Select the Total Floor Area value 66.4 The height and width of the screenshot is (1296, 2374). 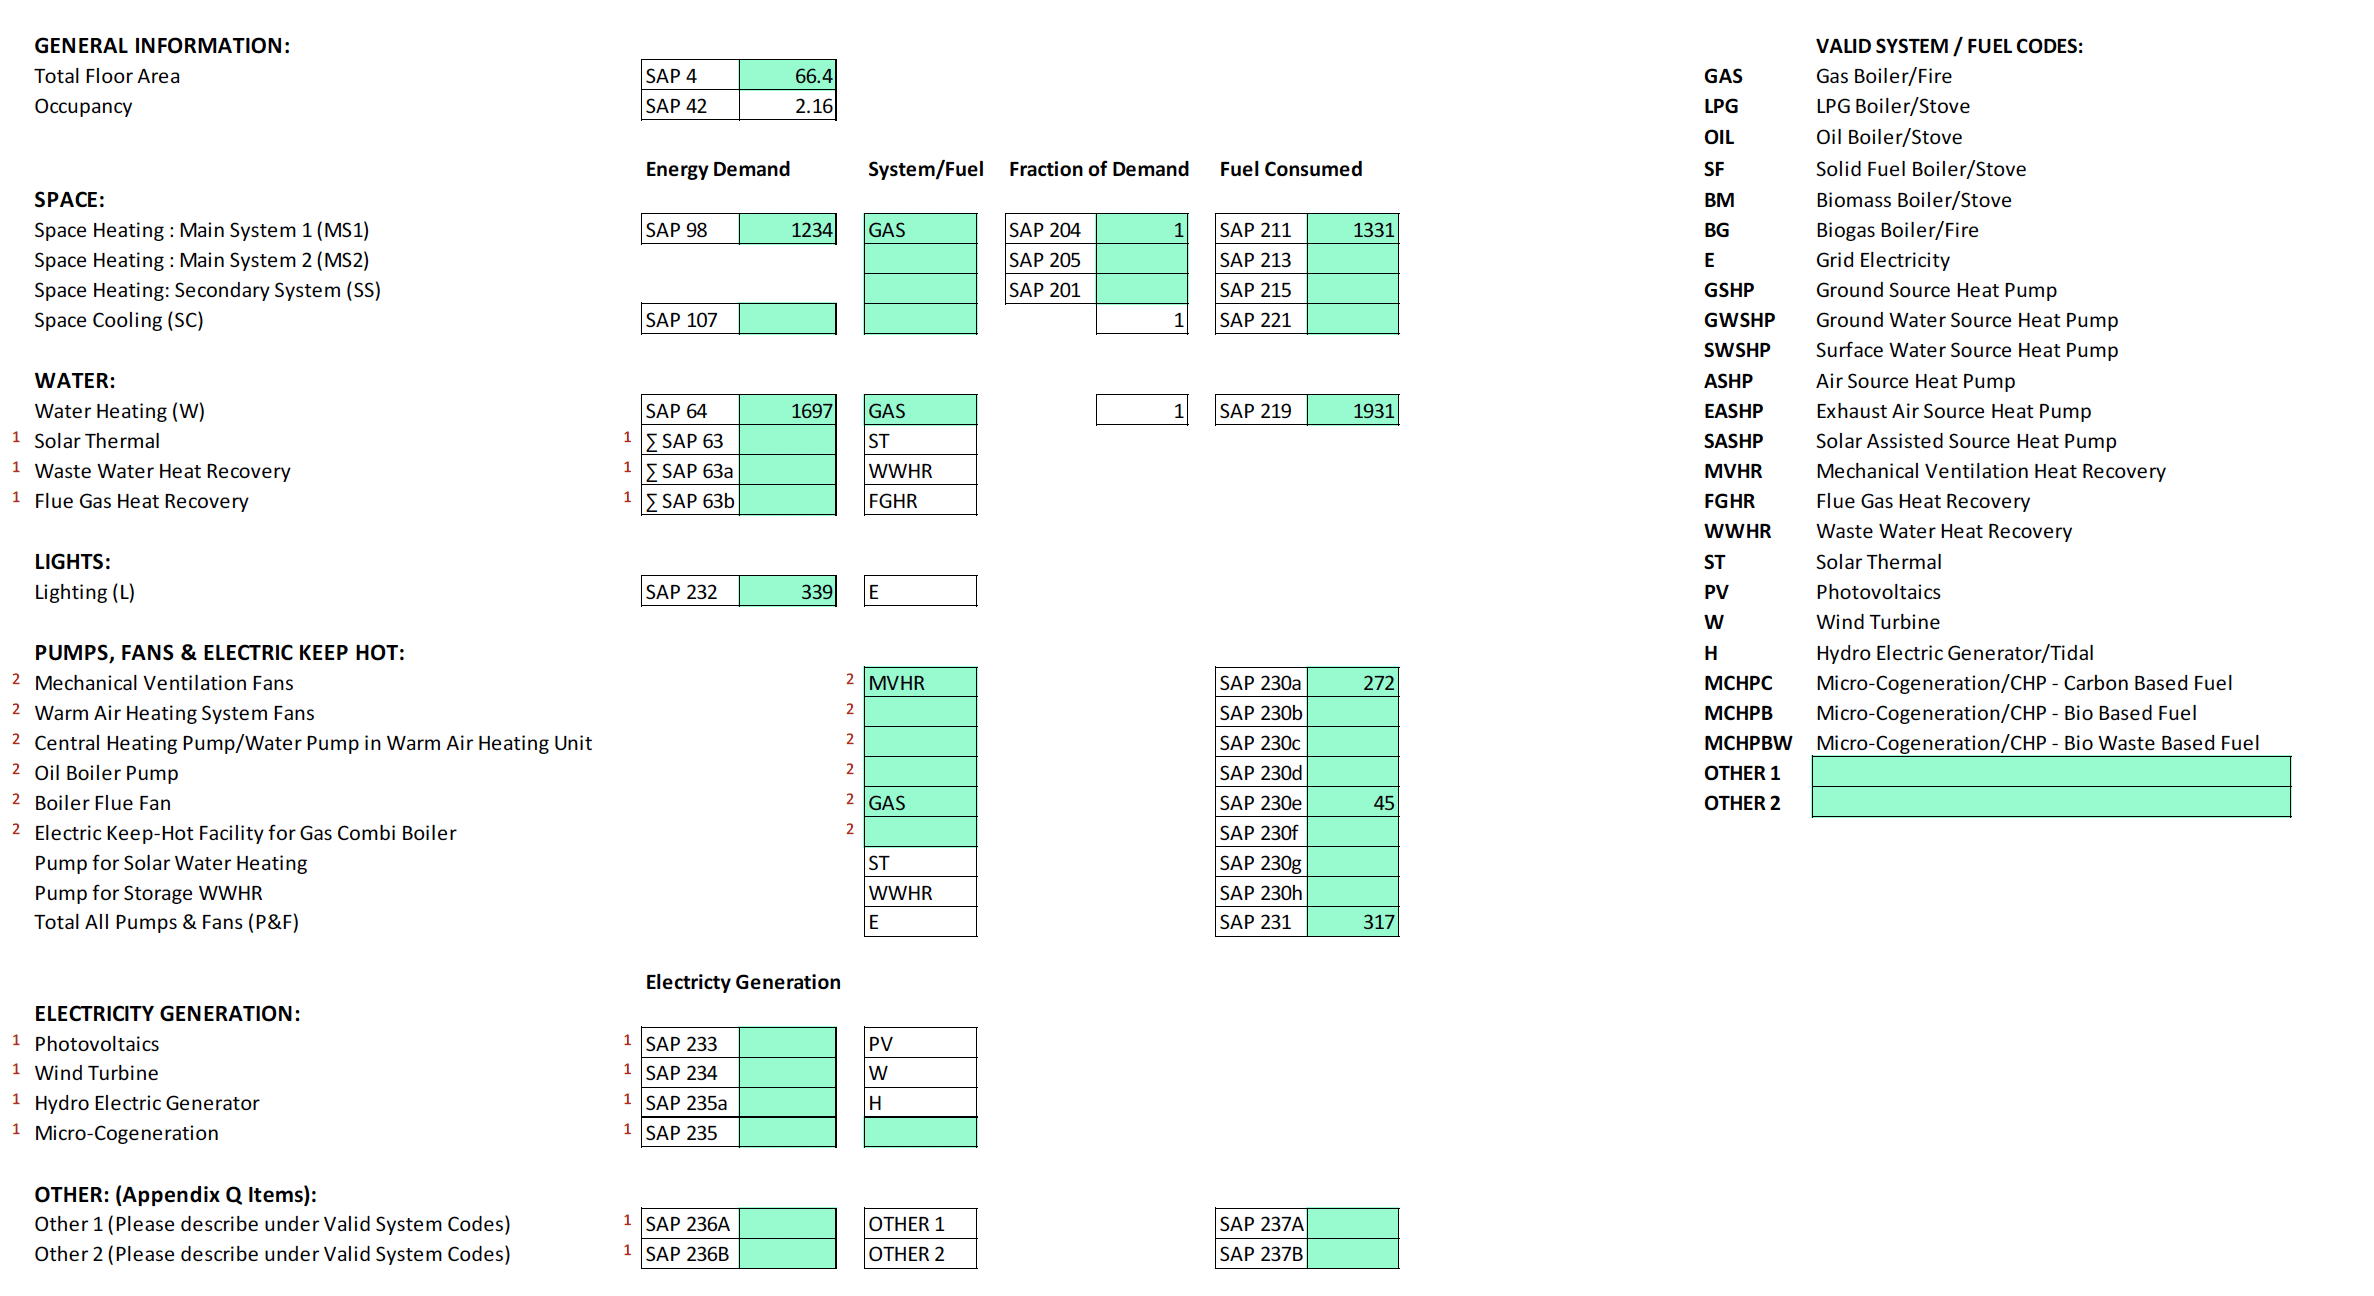[787, 76]
